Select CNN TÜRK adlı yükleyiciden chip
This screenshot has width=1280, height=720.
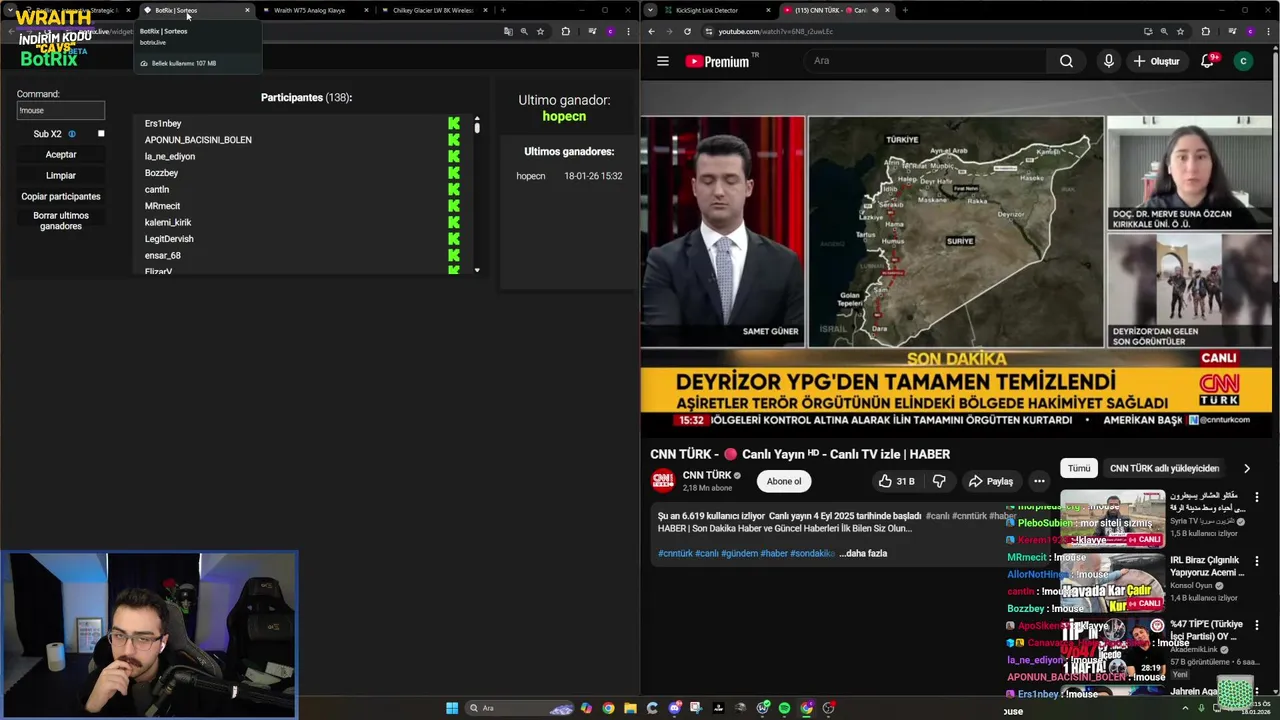[x=1165, y=468]
